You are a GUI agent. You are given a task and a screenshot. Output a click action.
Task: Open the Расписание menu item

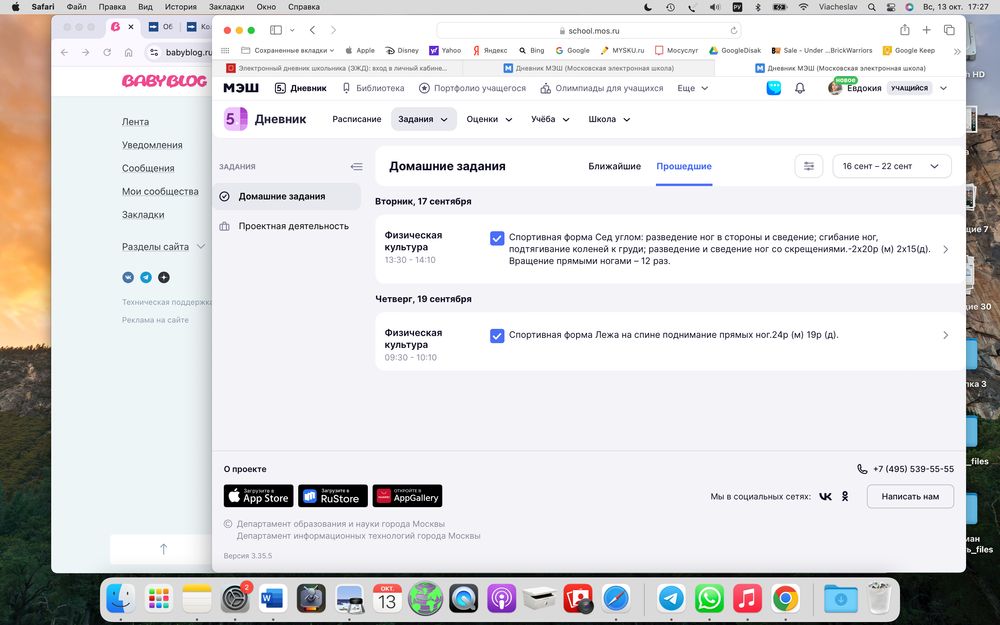(x=356, y=119)
